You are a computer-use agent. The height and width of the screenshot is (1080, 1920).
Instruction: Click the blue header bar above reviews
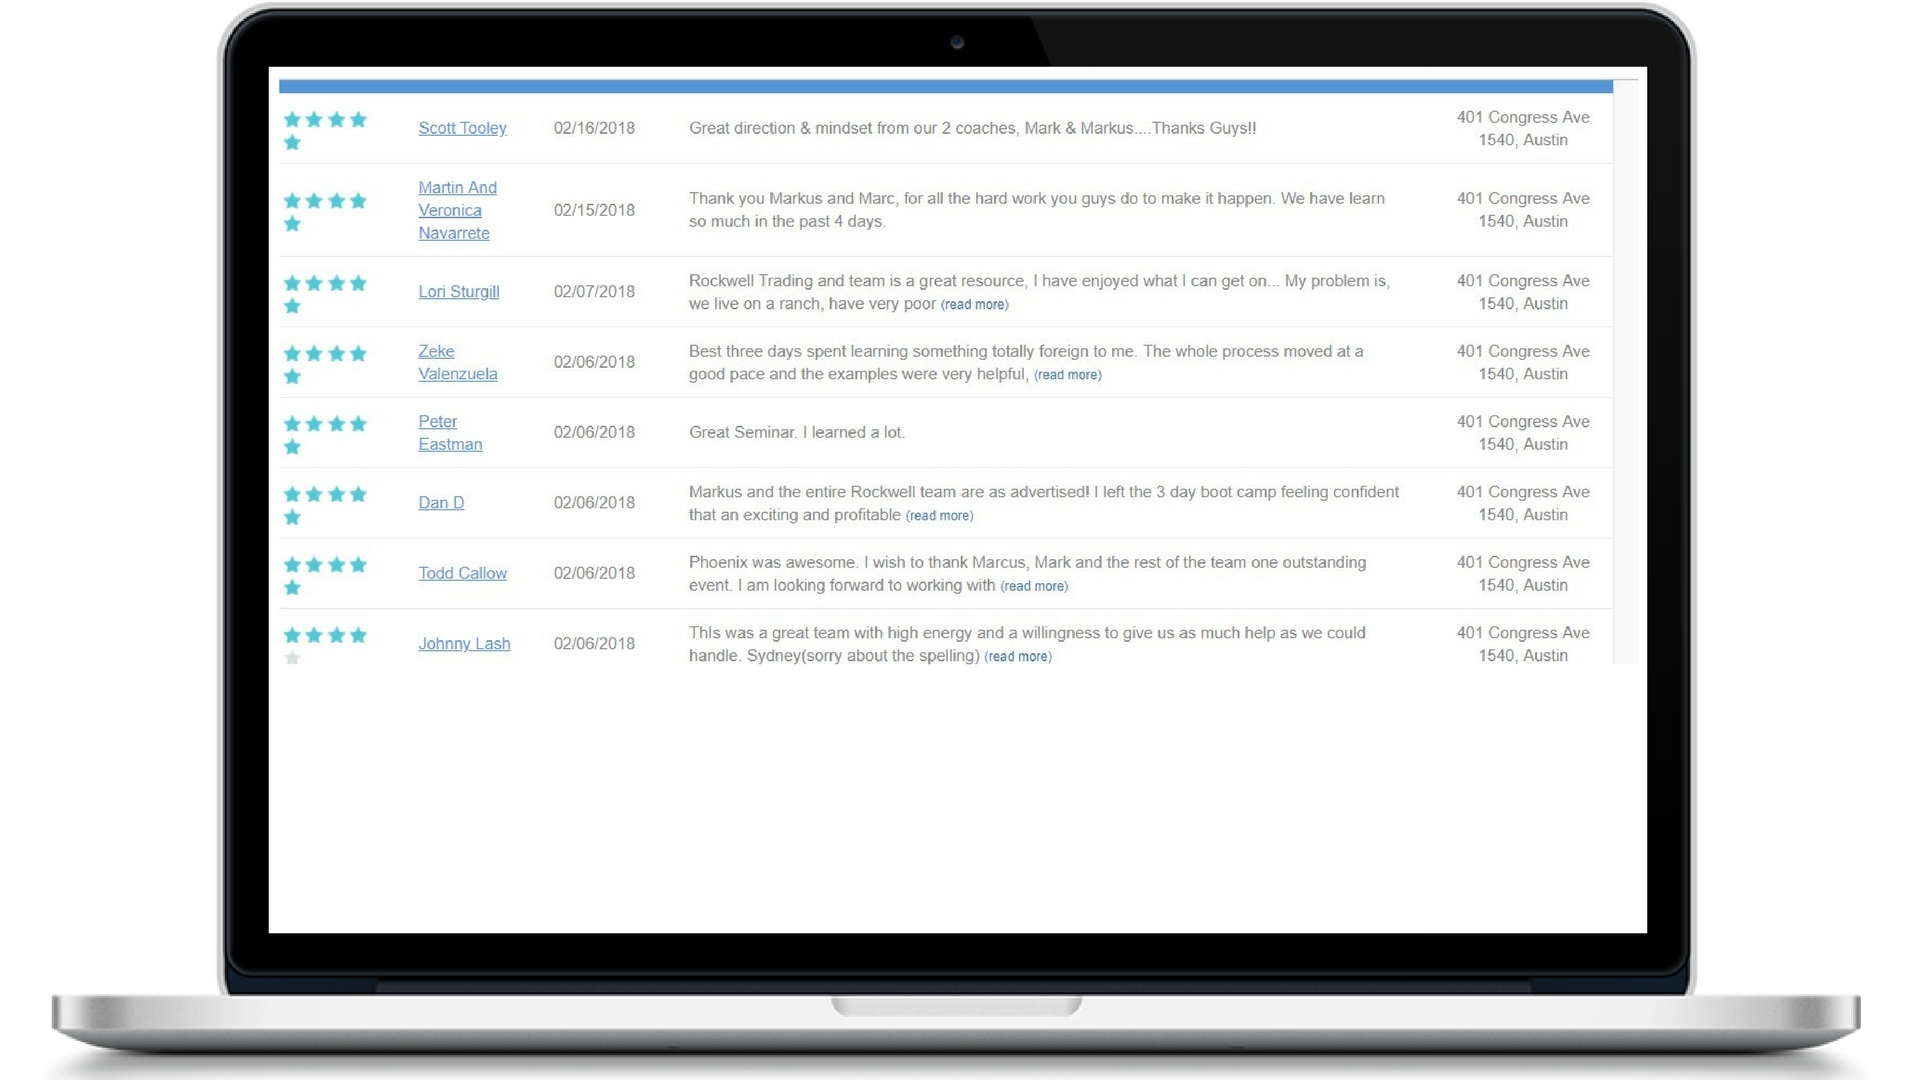pos(946,87)
